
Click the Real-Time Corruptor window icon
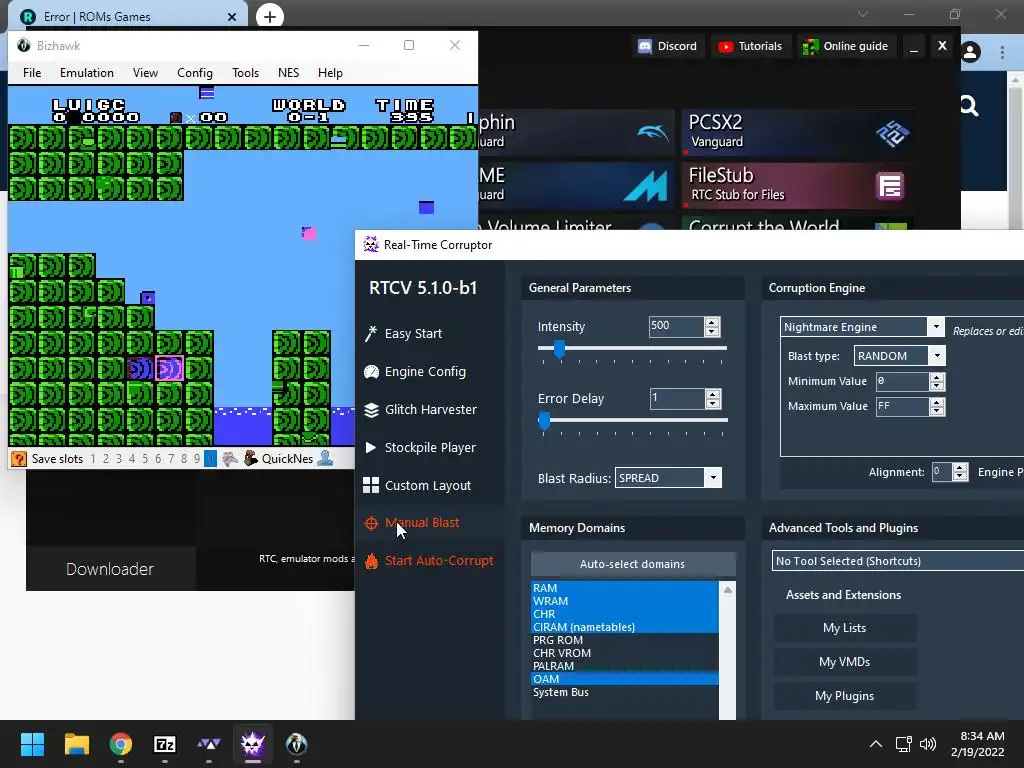(371, 244)
